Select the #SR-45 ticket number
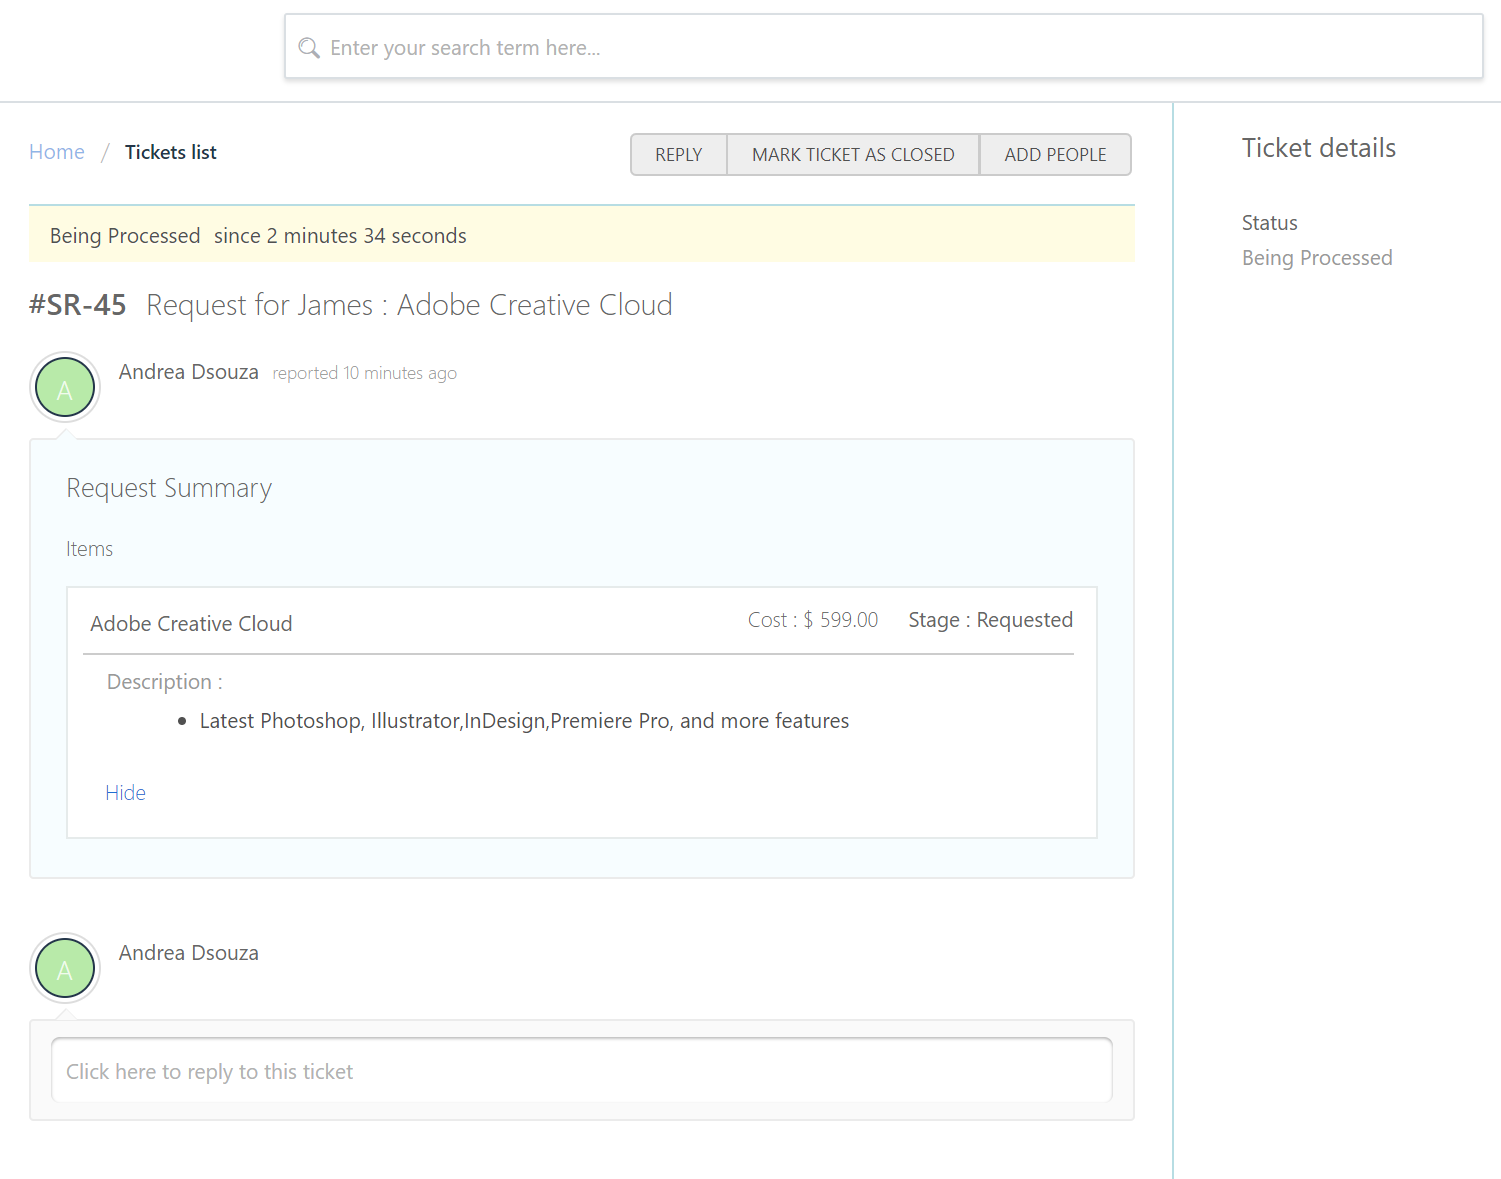 click(x=78, y=305)
